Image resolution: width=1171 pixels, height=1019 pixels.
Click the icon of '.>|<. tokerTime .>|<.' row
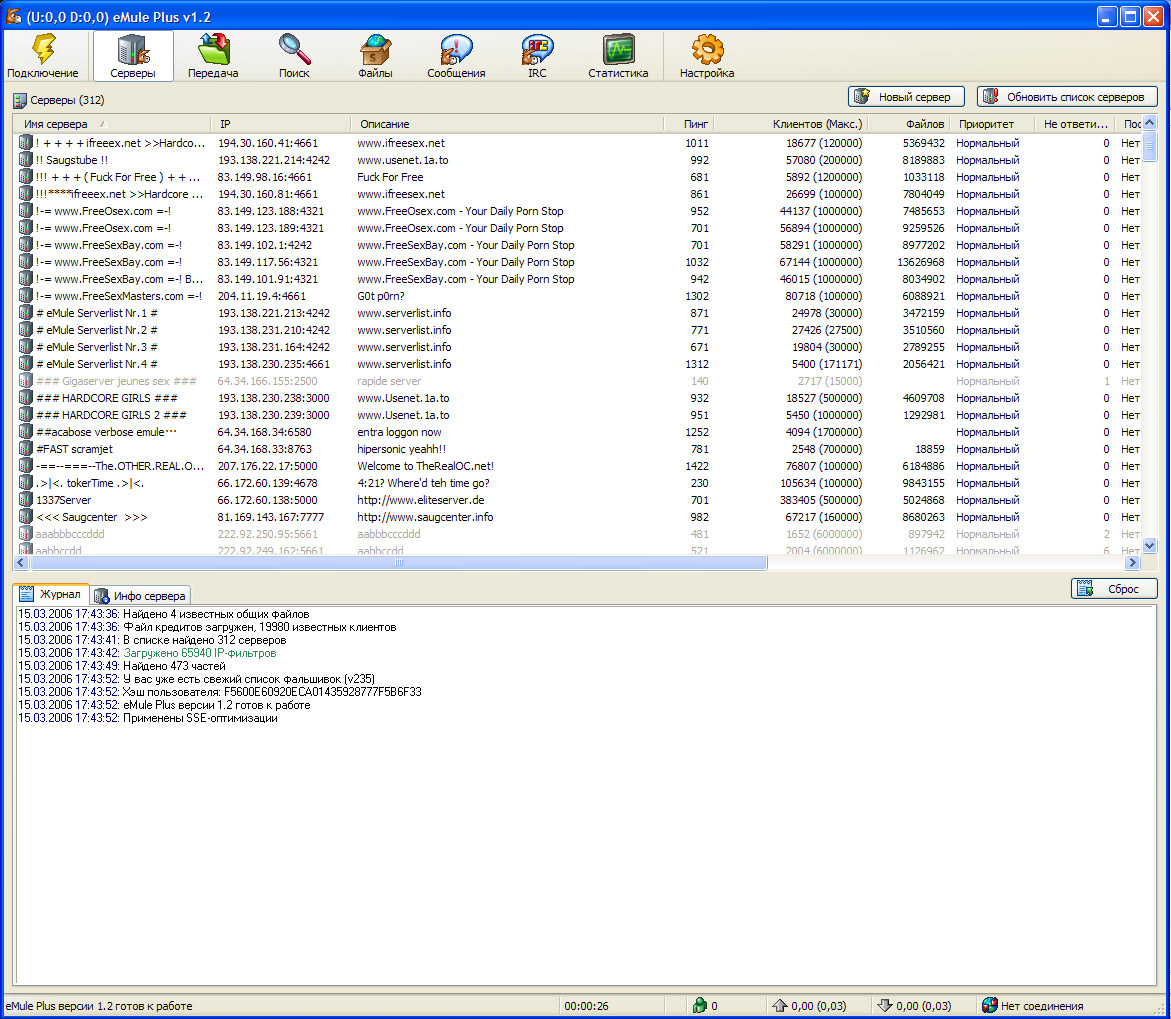click(x=25, y=483)
